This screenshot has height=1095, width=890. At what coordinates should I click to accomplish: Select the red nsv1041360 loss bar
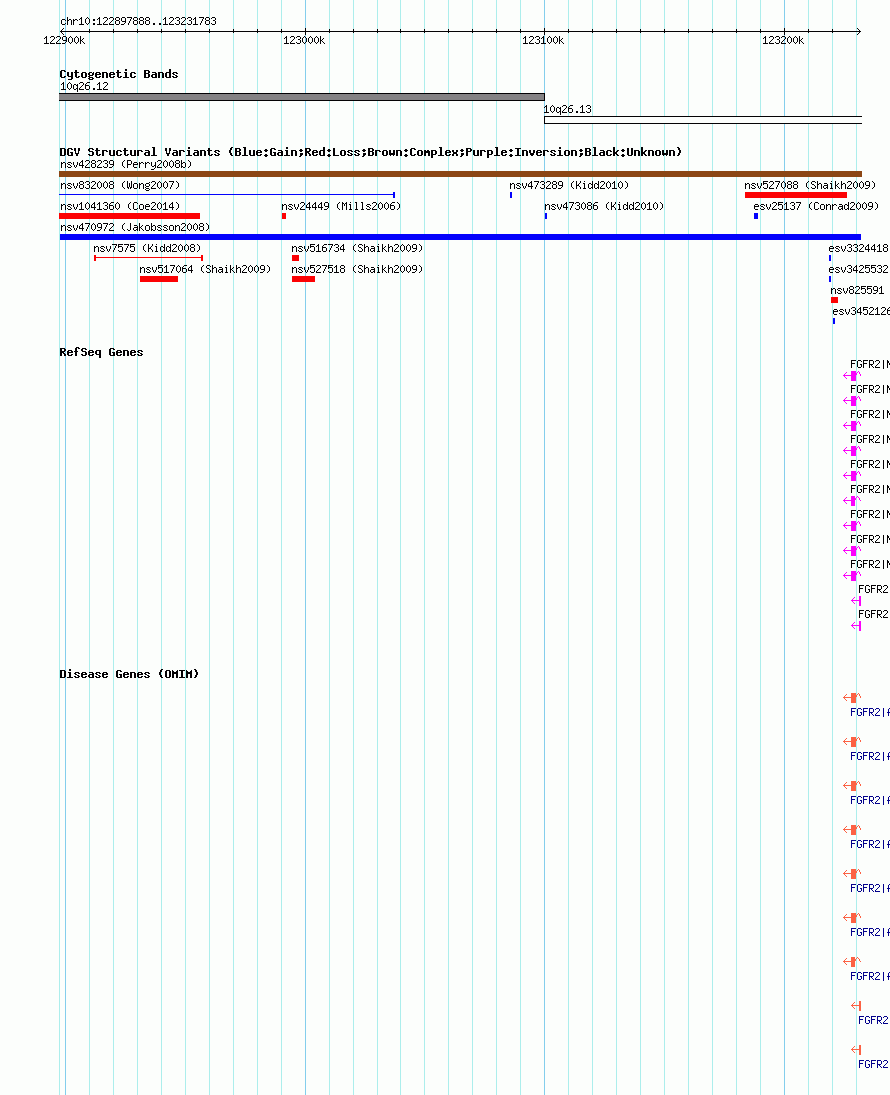click(130, 216)
